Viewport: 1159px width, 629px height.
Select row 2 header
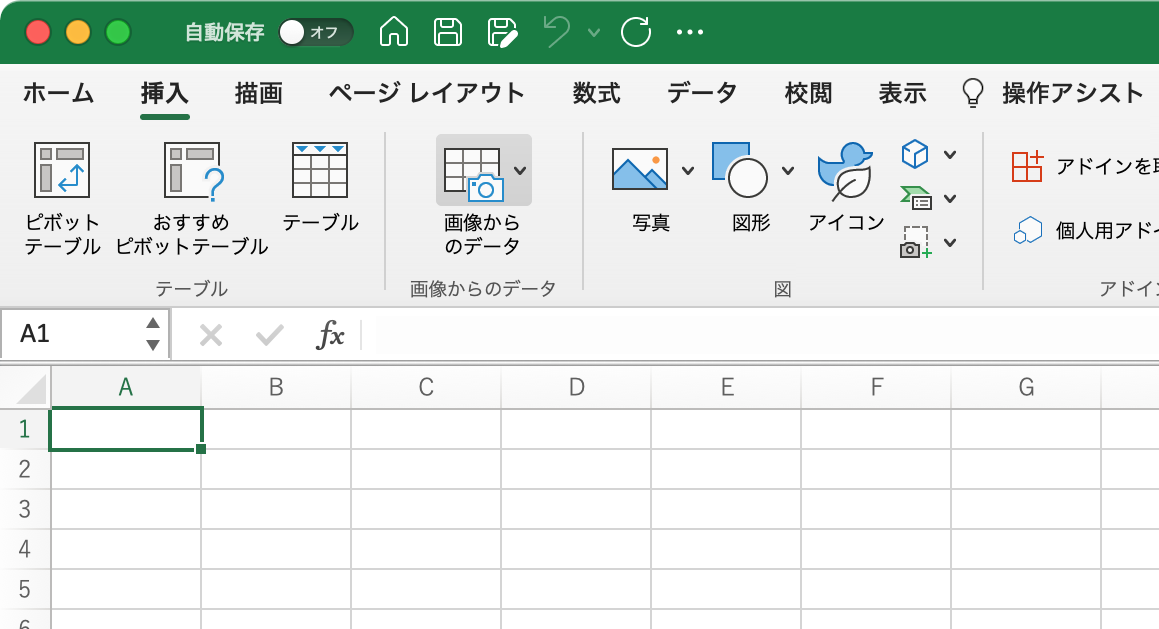pos(25,469)
